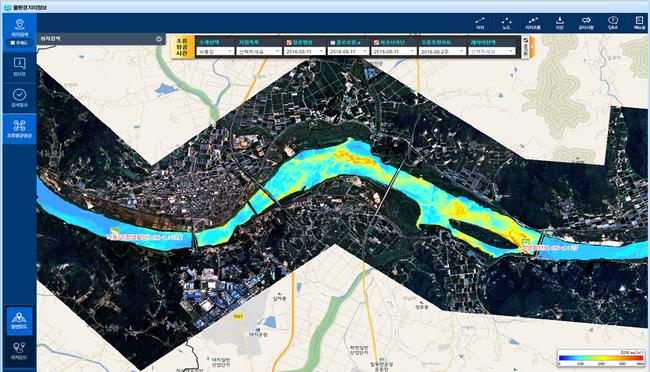Open the location search pin icon
The image size is (650, 372).
click(x=19, y=24)
